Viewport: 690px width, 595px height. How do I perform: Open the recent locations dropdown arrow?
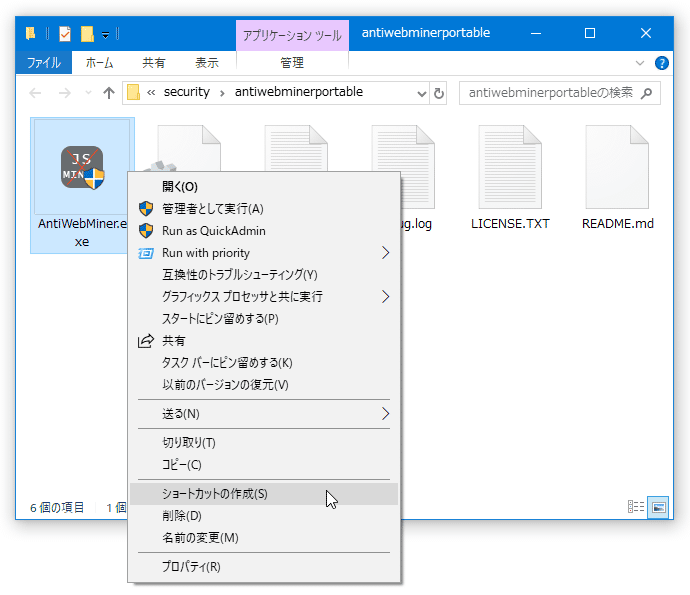[88, 93]
